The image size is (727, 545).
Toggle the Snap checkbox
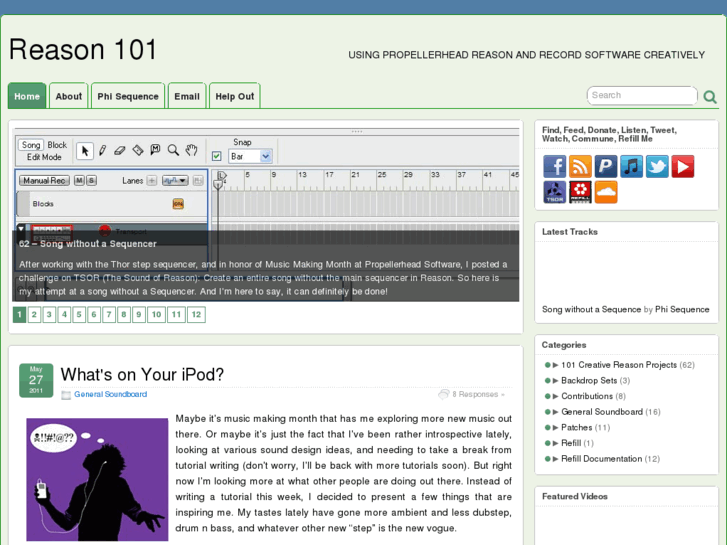(217, 156)
